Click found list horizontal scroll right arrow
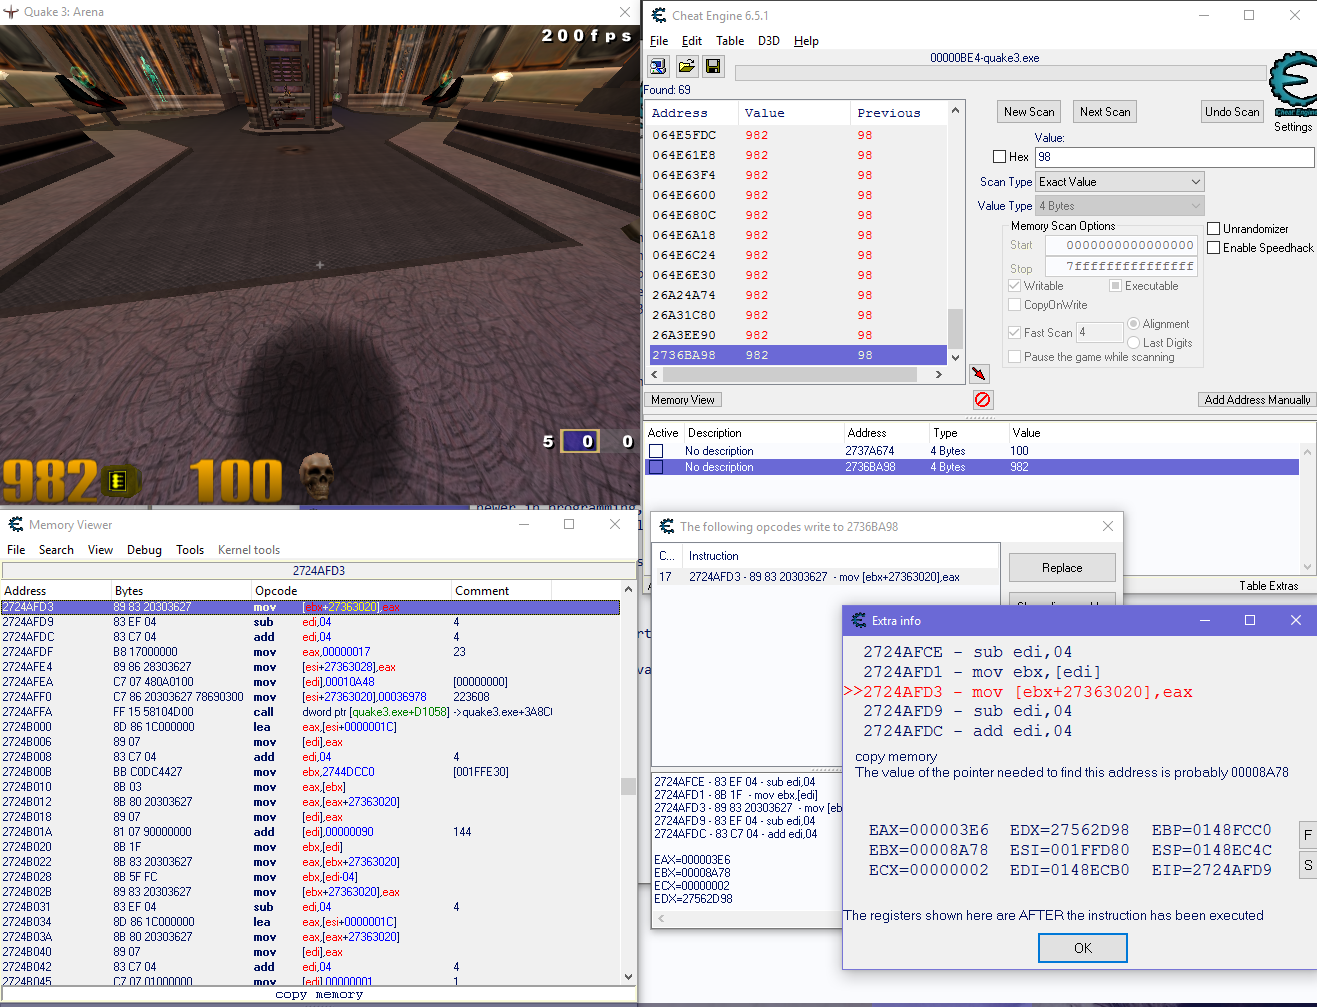 (x=938, y=374)
